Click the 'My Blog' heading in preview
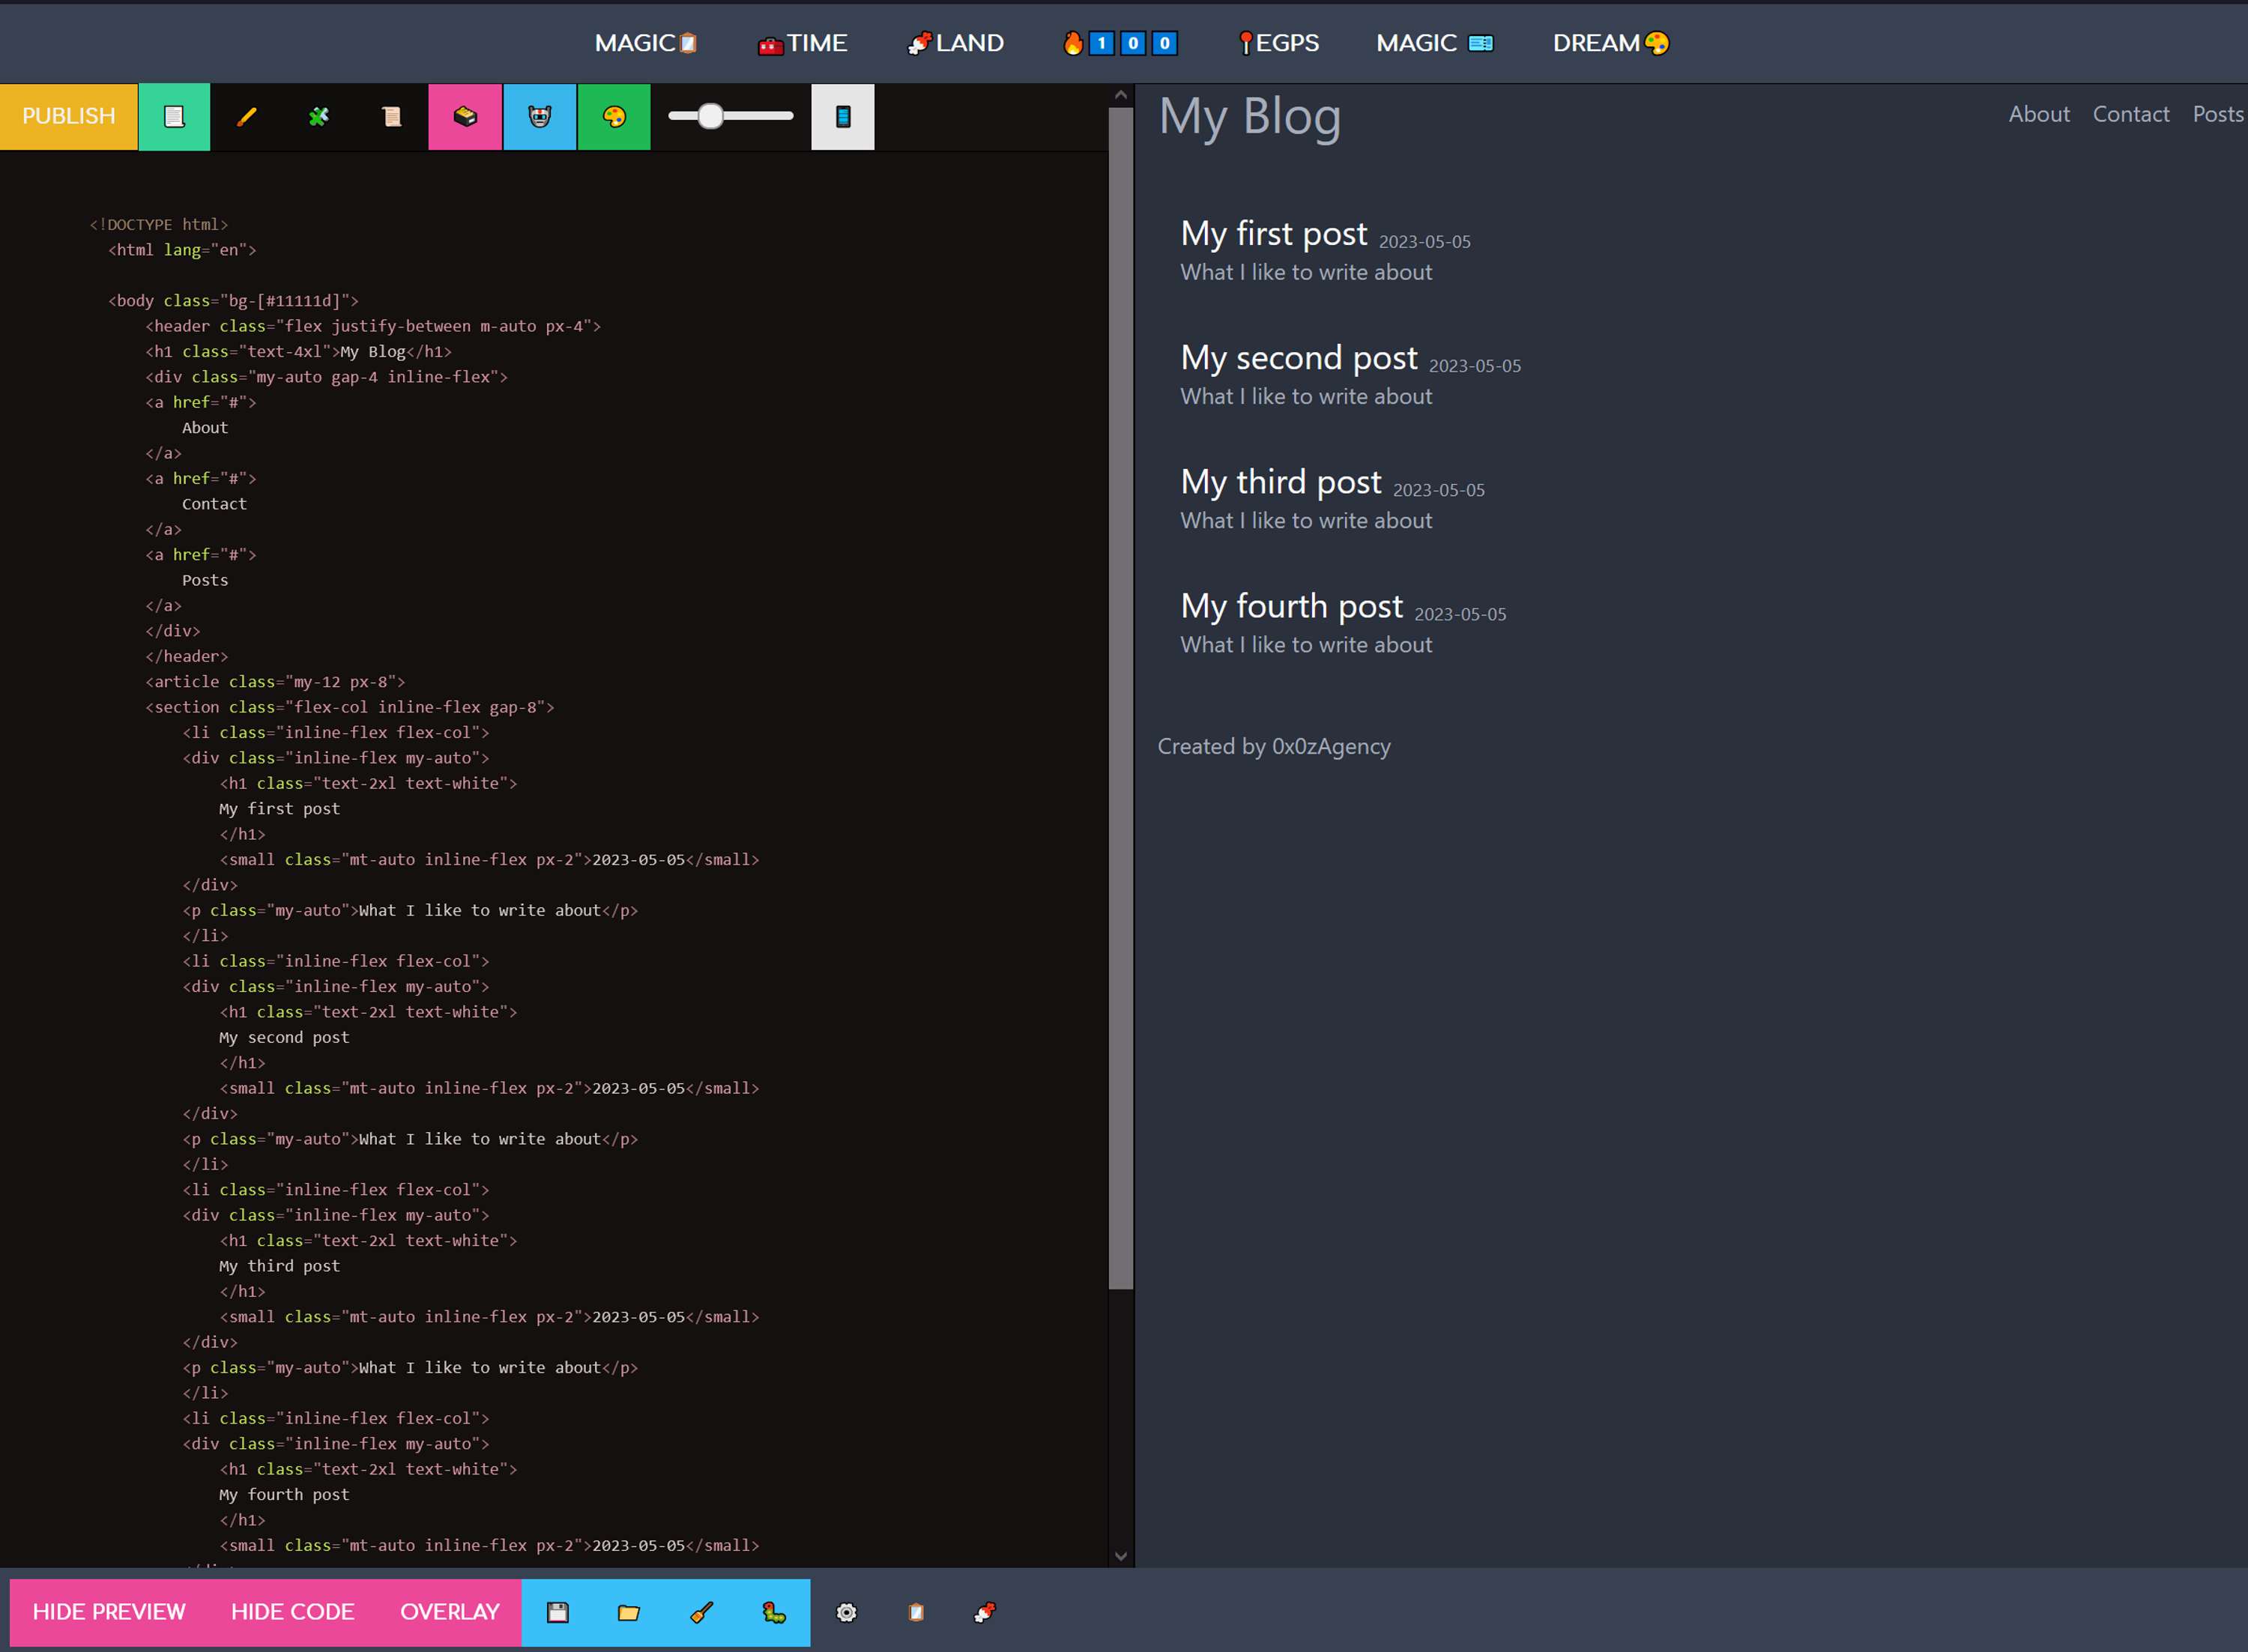This screenshot has width=2248, height=1652. [x=1250, y=116]
